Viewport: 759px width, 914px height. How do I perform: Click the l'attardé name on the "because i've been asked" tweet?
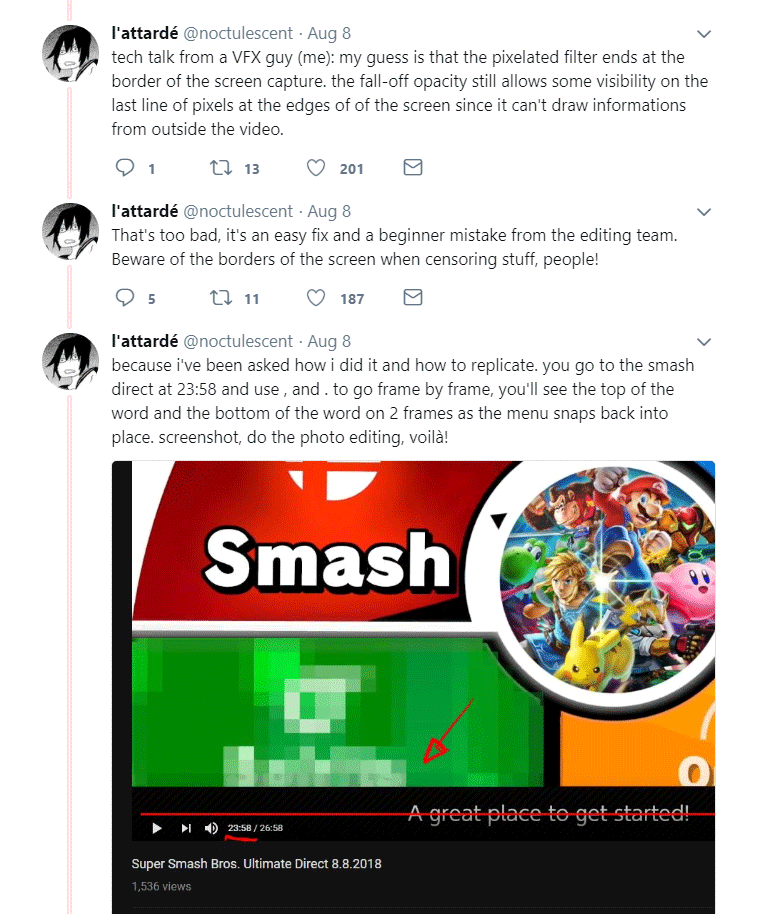(x=145, y=341)
